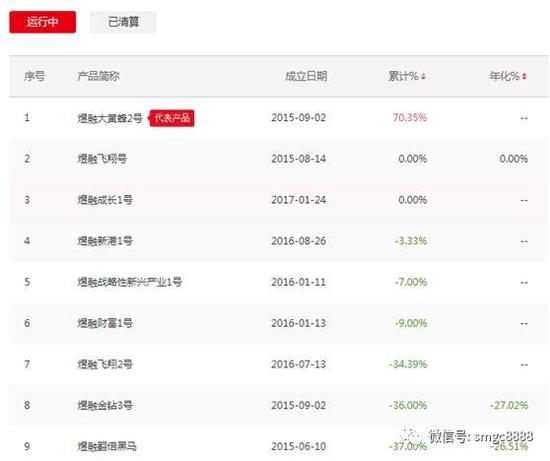
Task: Open product 煜融成长1号
Action: click(105, 200)
